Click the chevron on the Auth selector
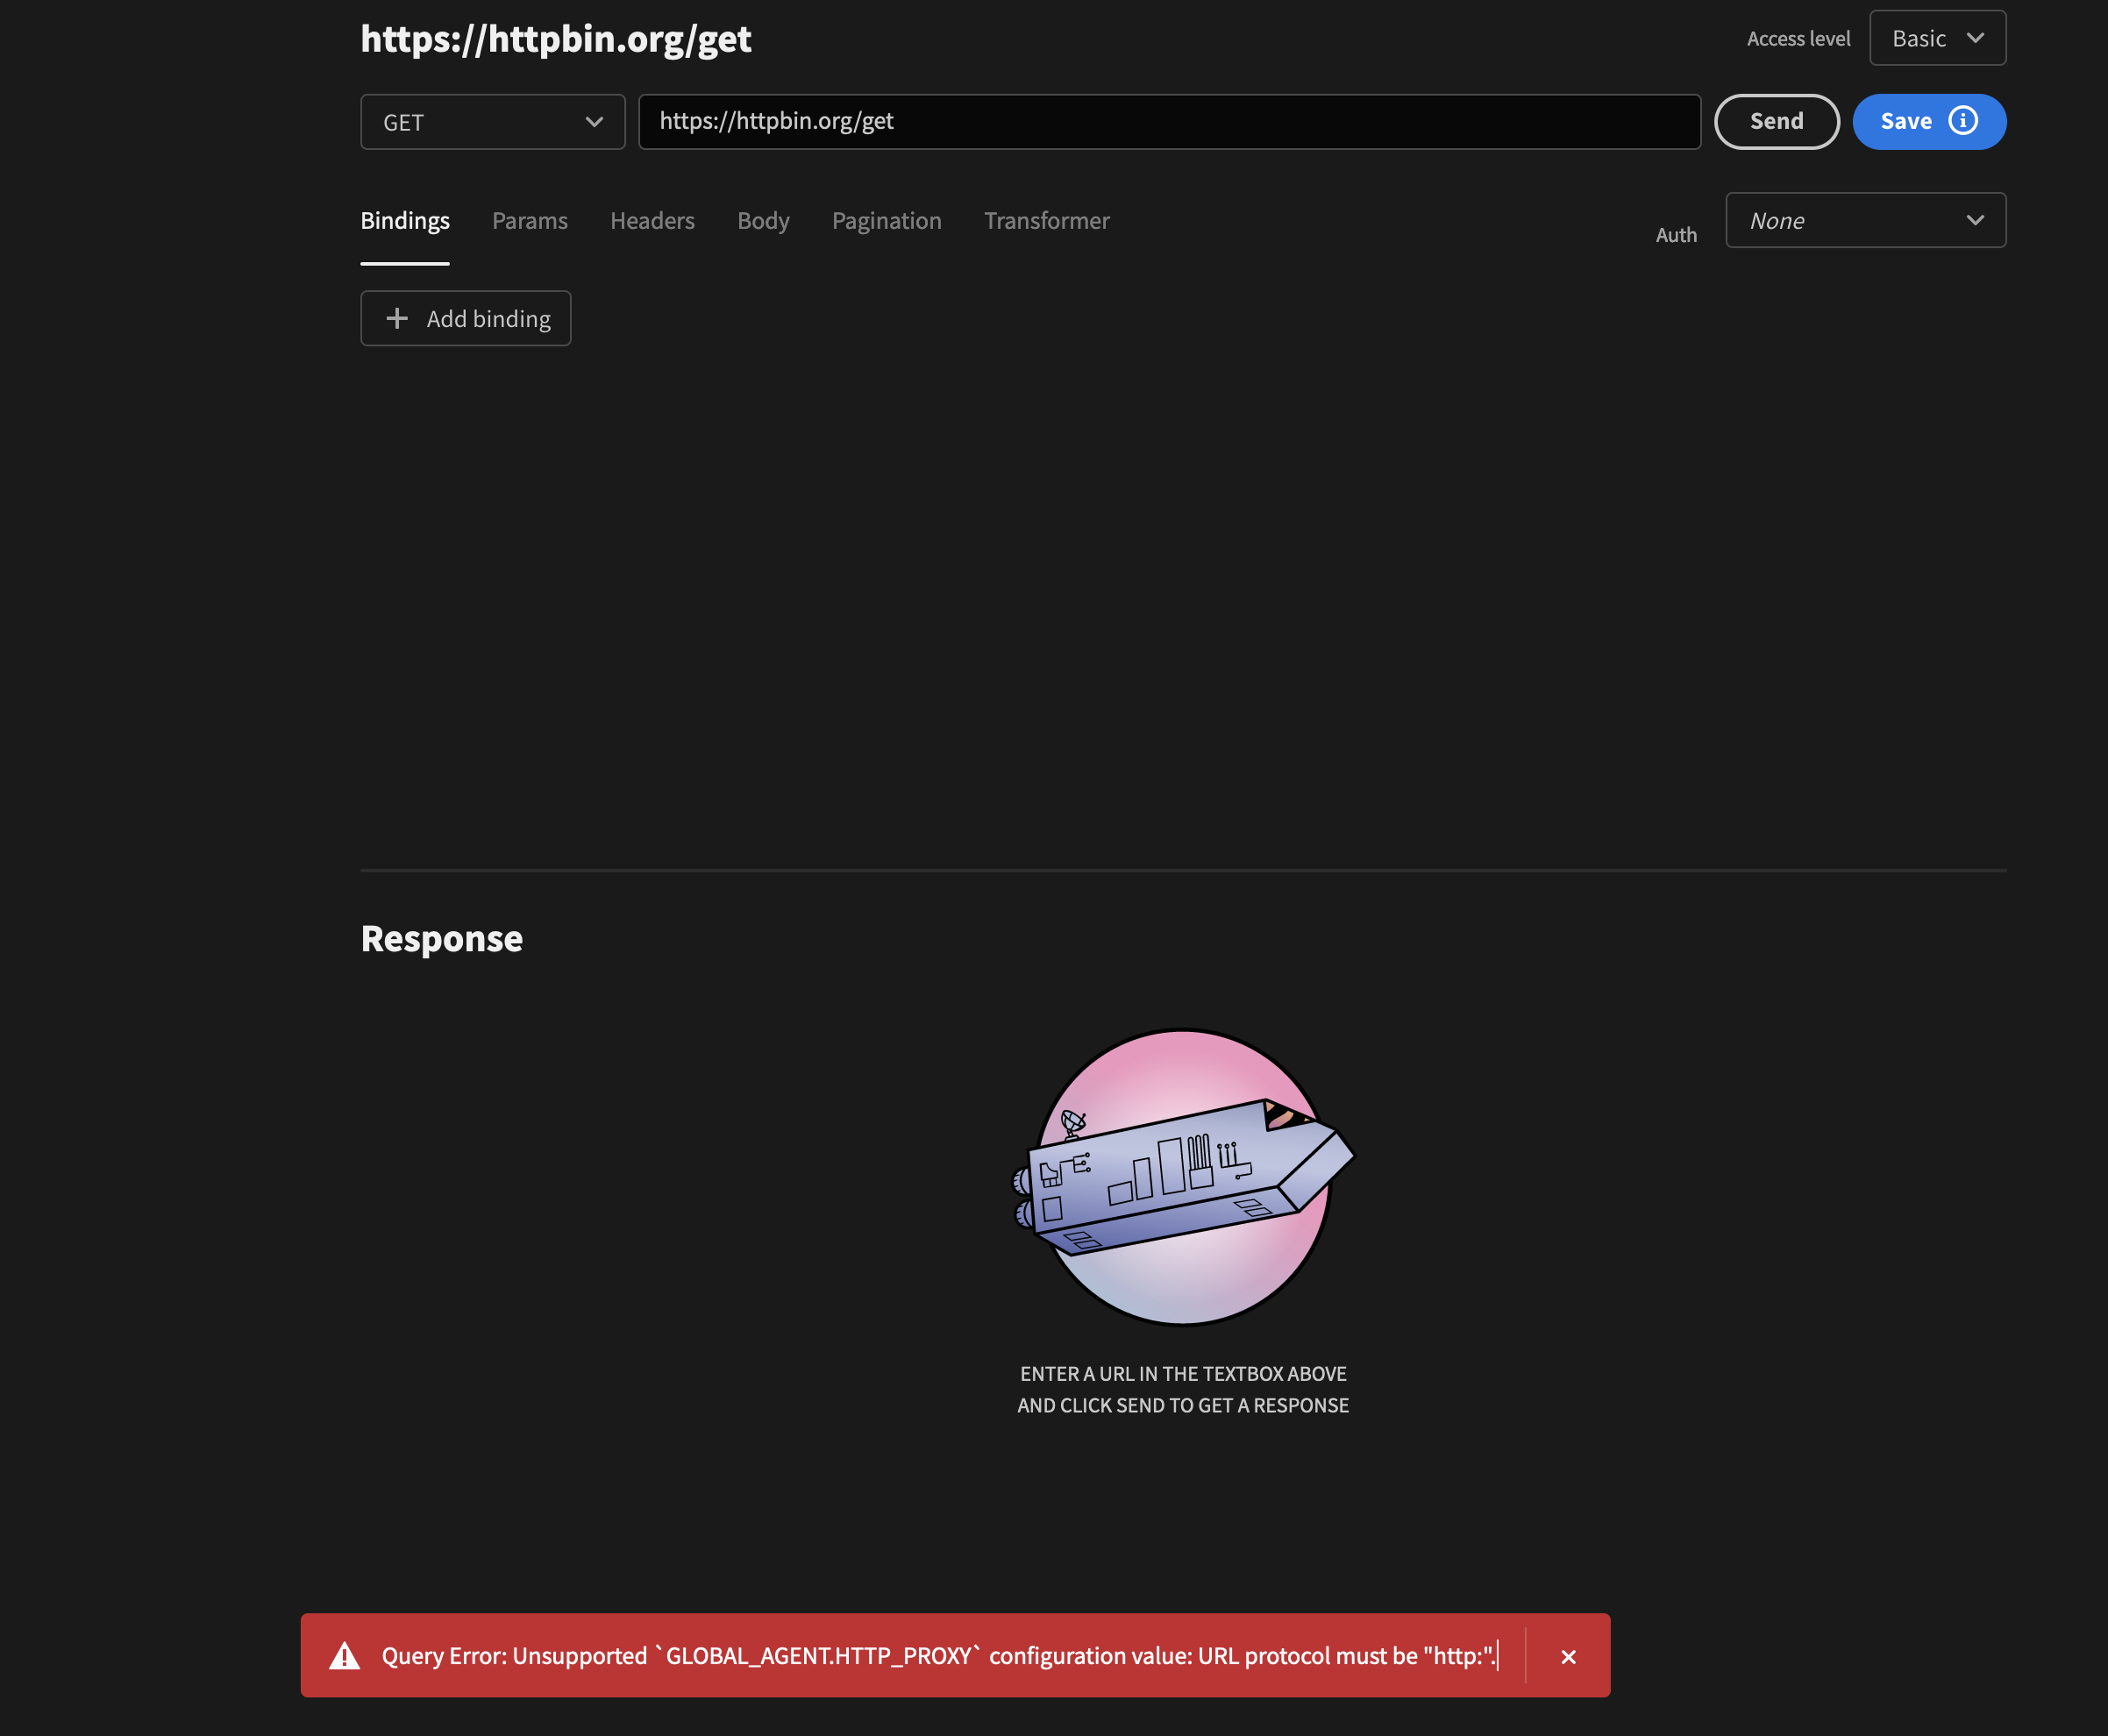 coord(1977,220)
